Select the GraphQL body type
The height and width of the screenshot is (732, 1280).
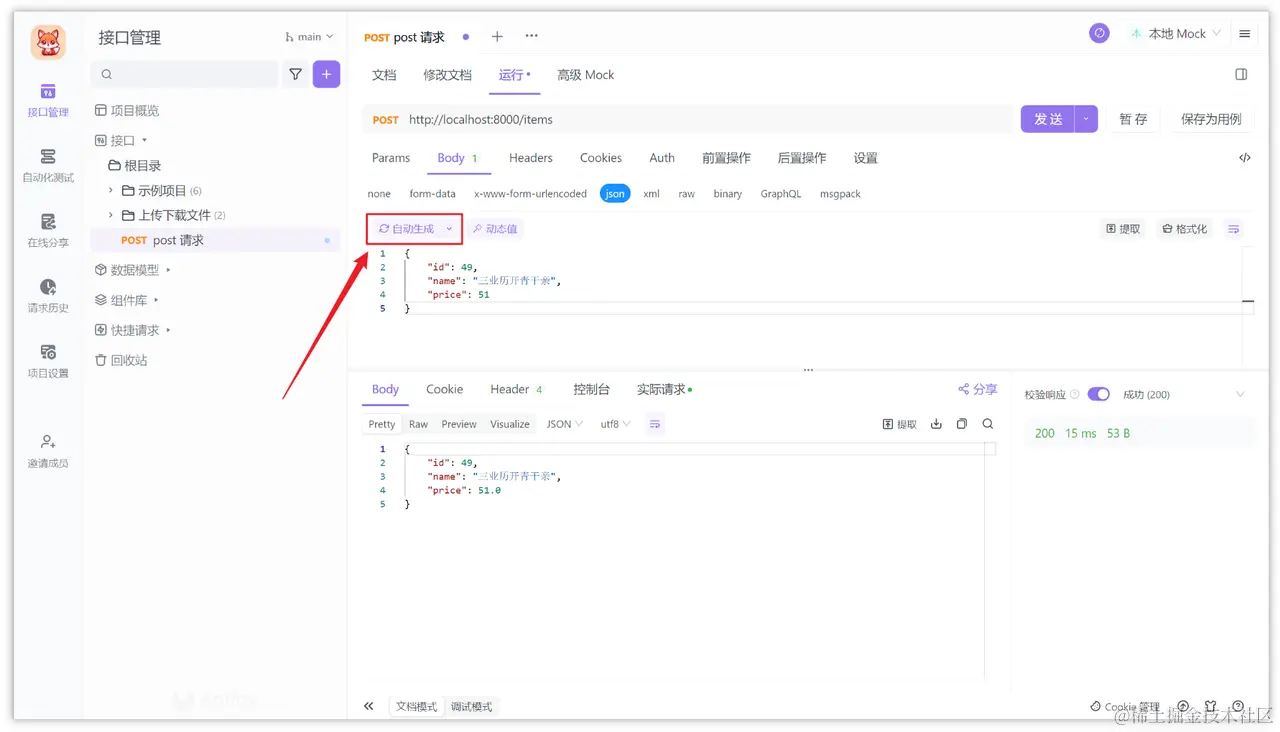pyautogui.click(x=780, y=194)
